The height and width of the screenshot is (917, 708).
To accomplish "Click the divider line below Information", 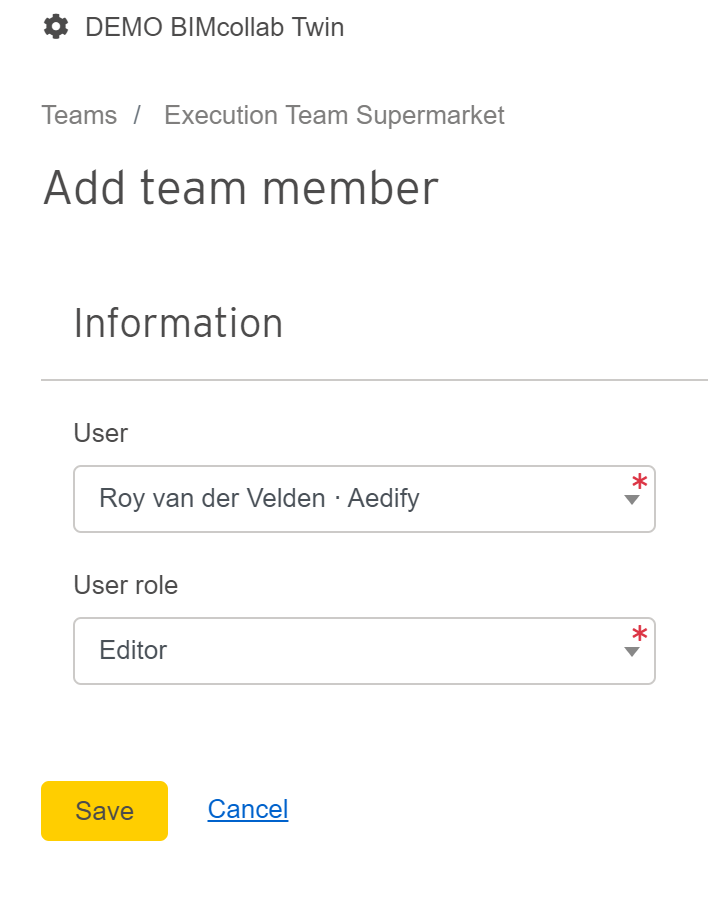I will (x=374, y=380).
